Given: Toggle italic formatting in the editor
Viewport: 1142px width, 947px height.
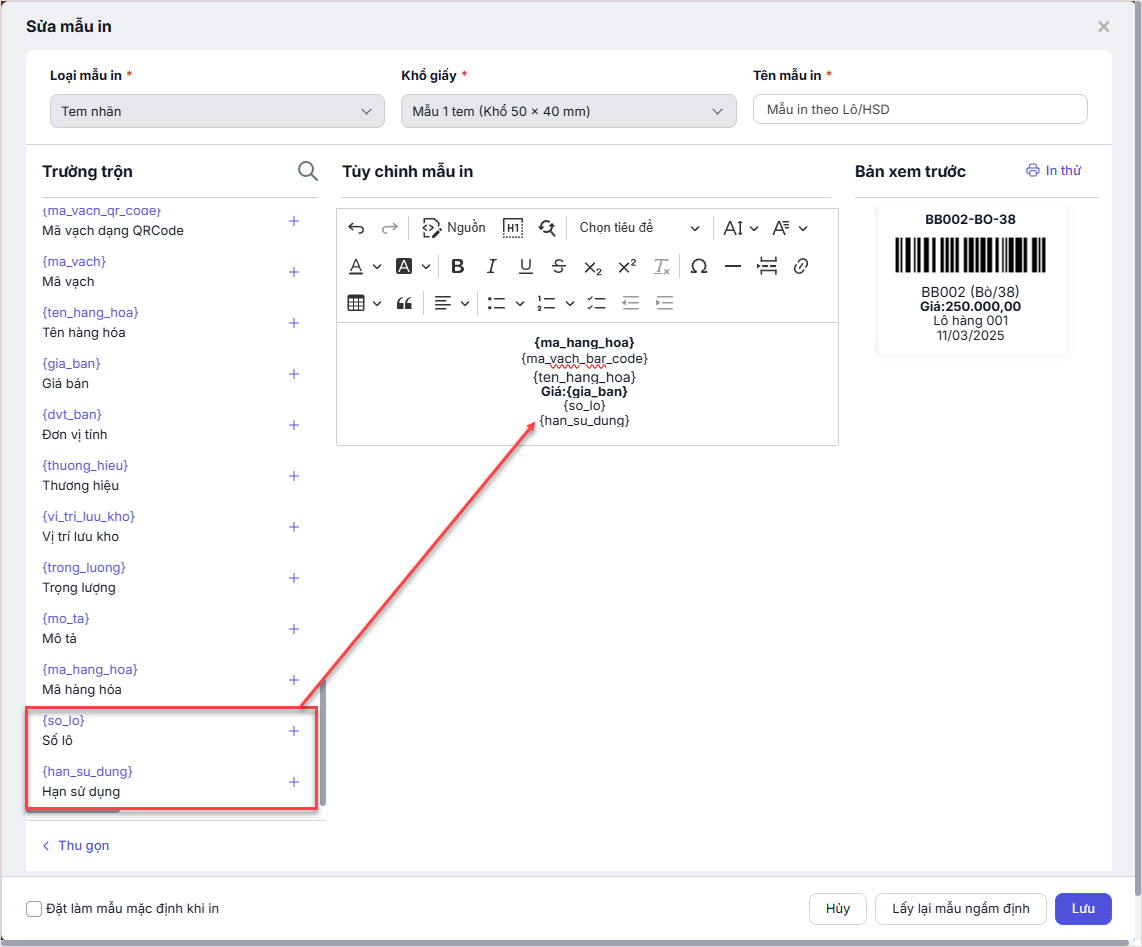Looking at the screenshot, I should (x=491, y=266).
